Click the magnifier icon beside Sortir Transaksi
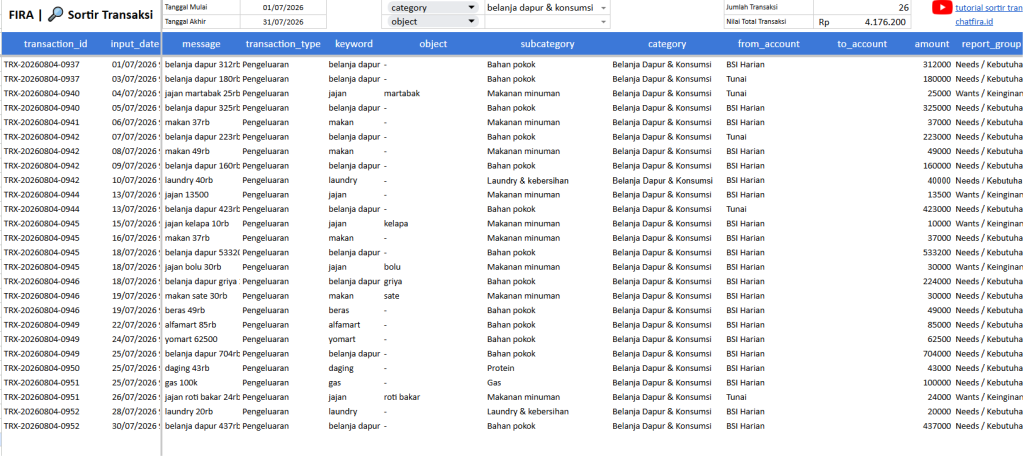The height and width of the screenshot is (464, 1024). click(56, 14)
